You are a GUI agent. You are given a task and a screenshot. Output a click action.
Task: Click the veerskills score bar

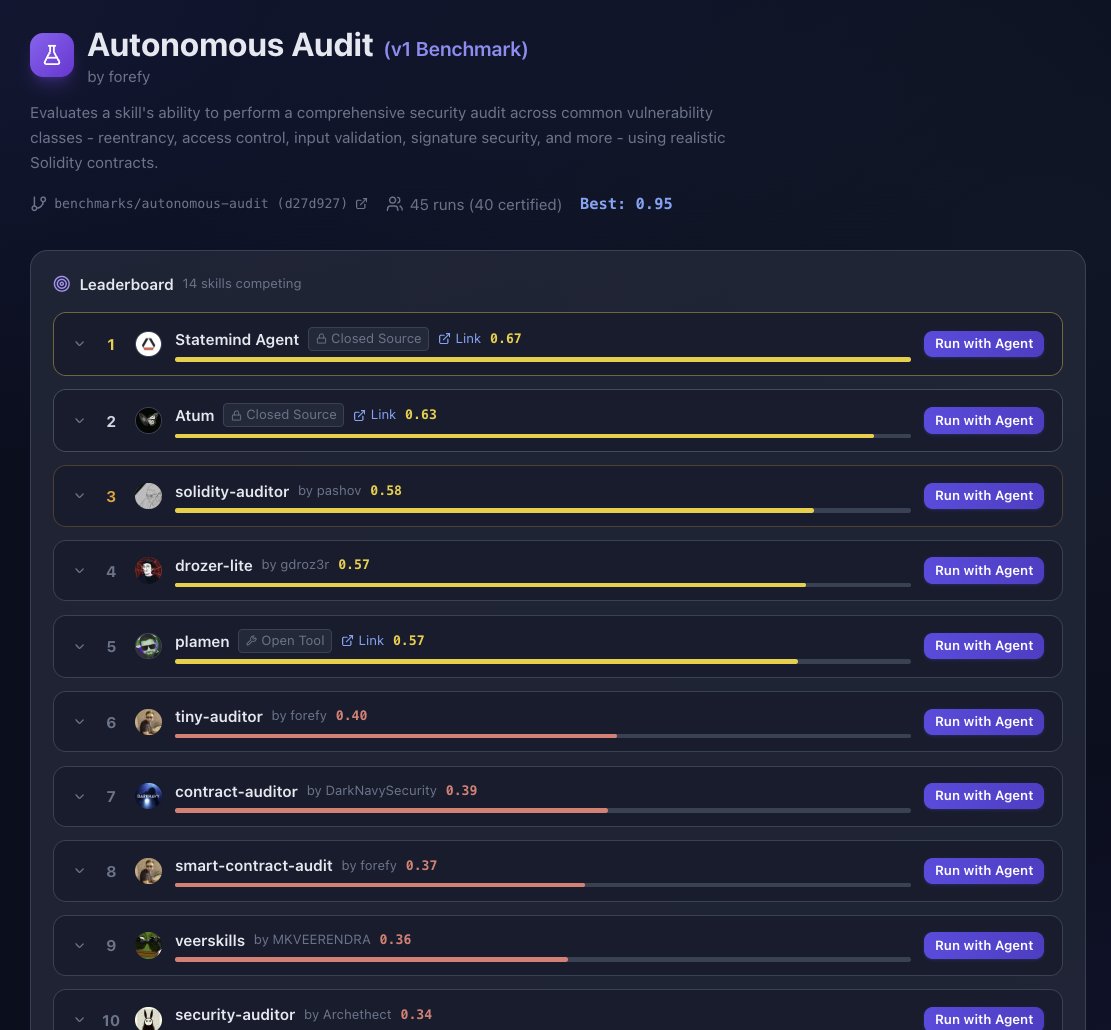tap(543, 960)
